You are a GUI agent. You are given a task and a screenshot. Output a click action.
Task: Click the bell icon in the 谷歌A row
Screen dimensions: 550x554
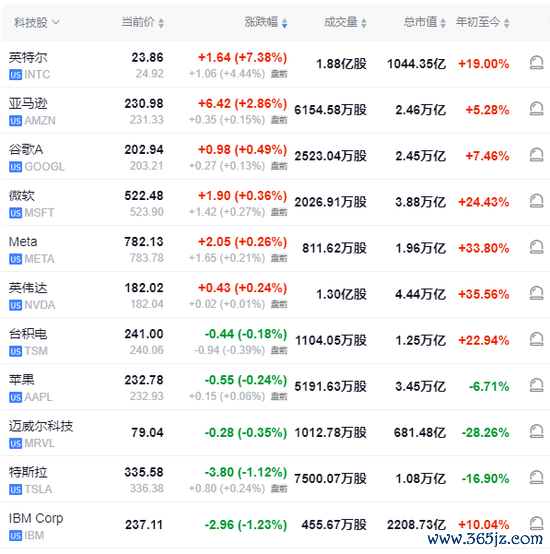(536, 155)
